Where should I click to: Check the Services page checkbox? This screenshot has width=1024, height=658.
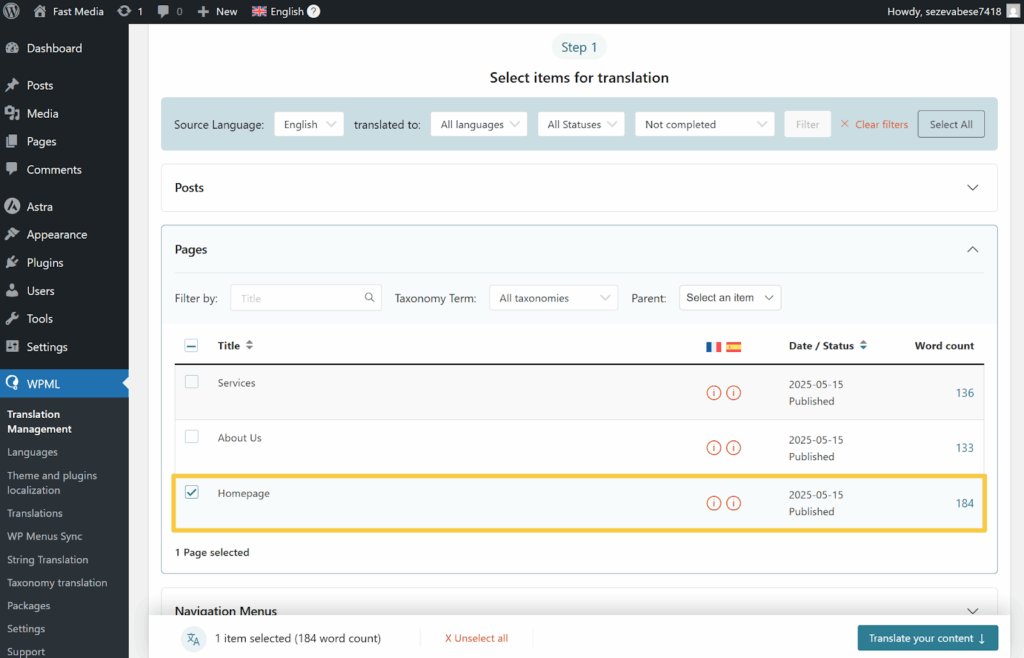192,382
